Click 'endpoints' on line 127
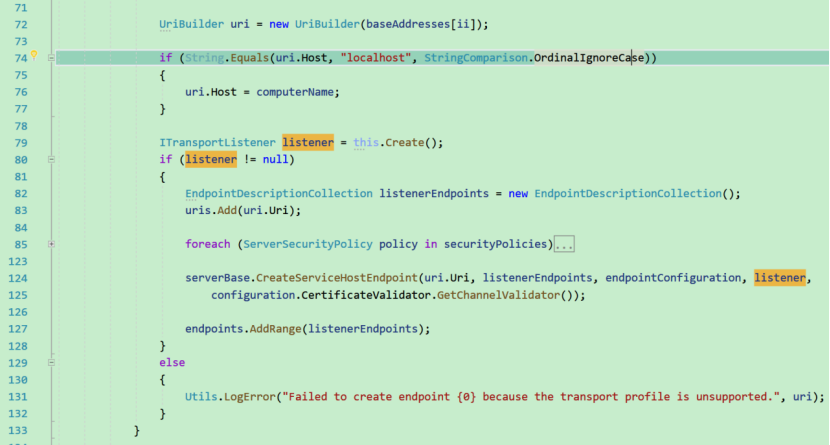 coord(214,329)
